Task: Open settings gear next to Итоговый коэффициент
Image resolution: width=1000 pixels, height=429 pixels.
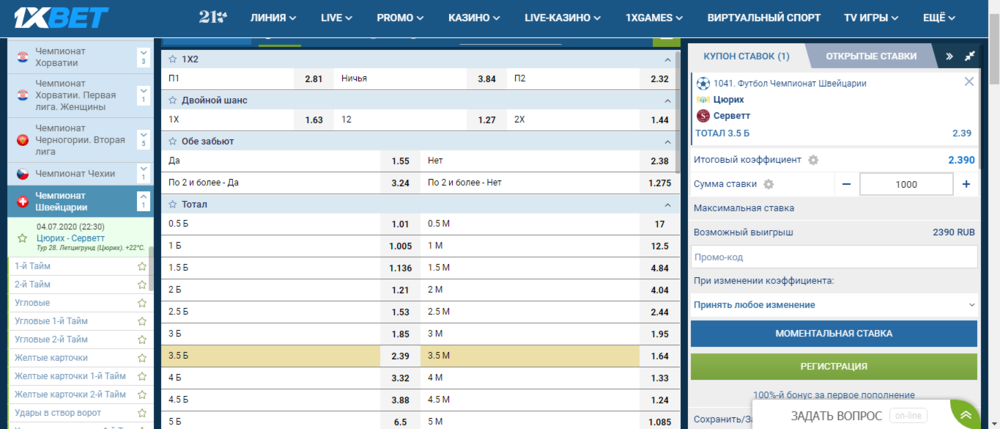Action: (812, 160)
